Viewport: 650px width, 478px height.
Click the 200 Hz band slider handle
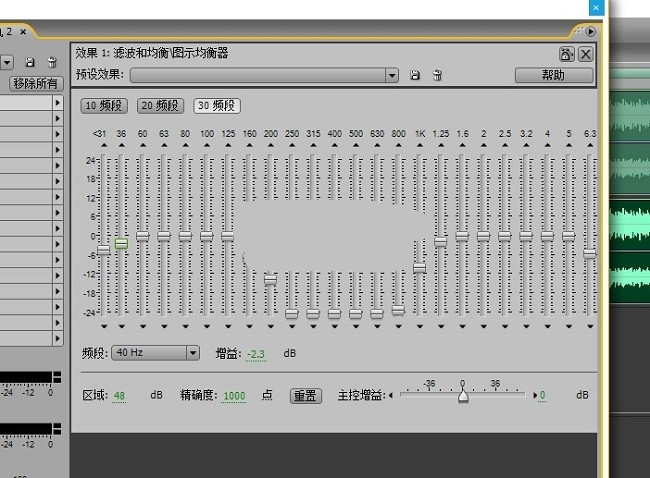pos(270,280)
